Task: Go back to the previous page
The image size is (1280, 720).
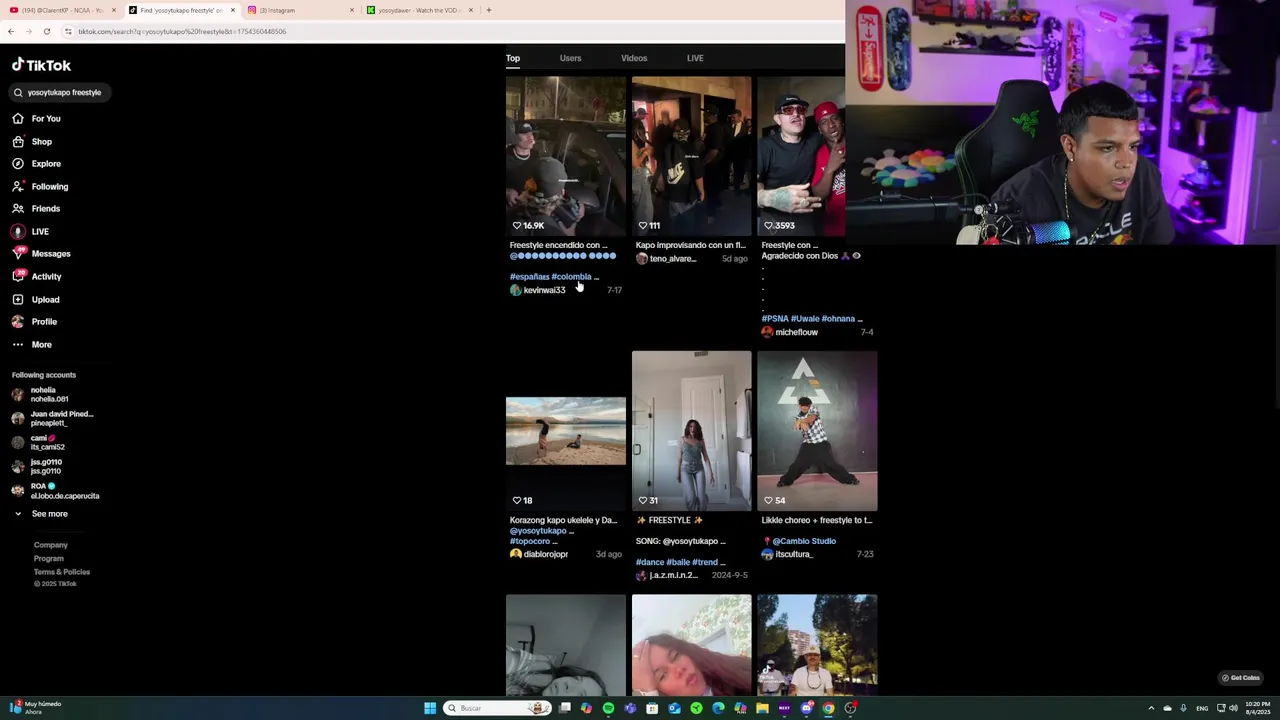Action: 11,31
